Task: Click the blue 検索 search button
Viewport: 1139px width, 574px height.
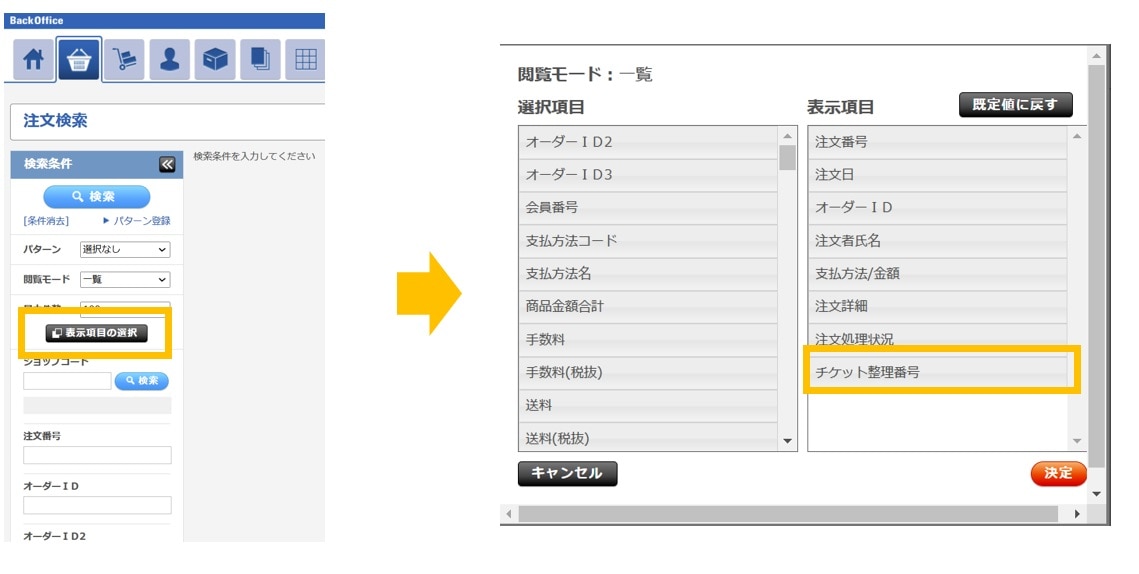Action: click(97, 196)
